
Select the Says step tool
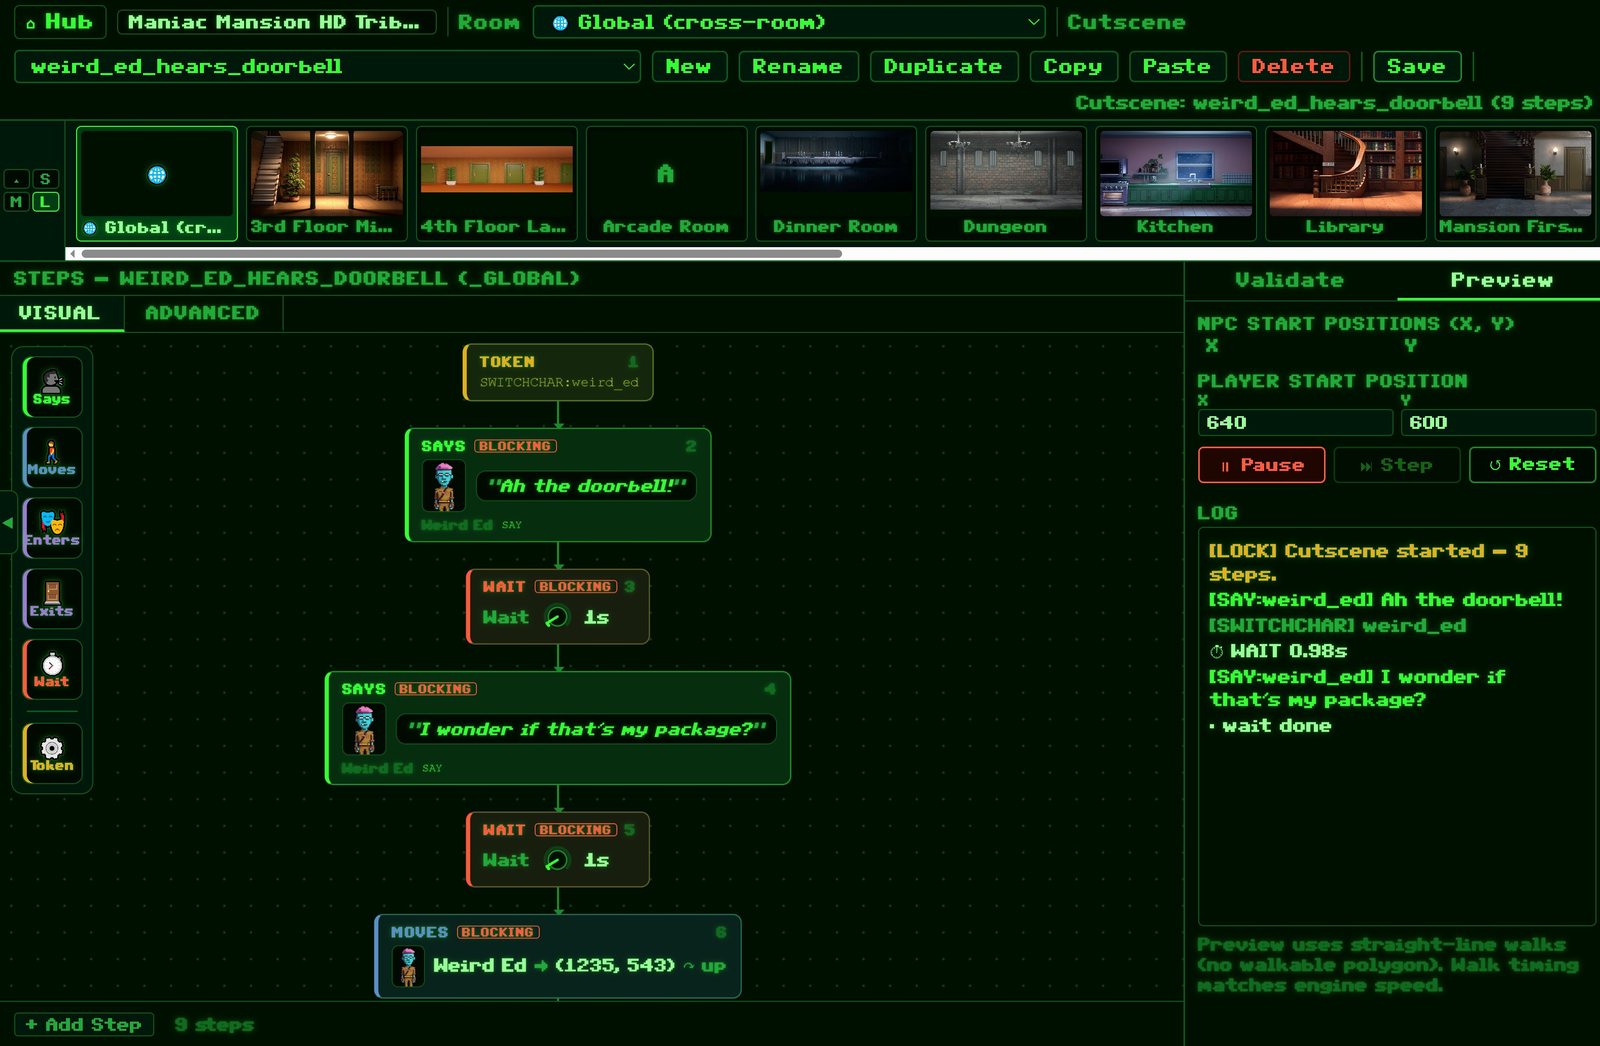point(52,387)
